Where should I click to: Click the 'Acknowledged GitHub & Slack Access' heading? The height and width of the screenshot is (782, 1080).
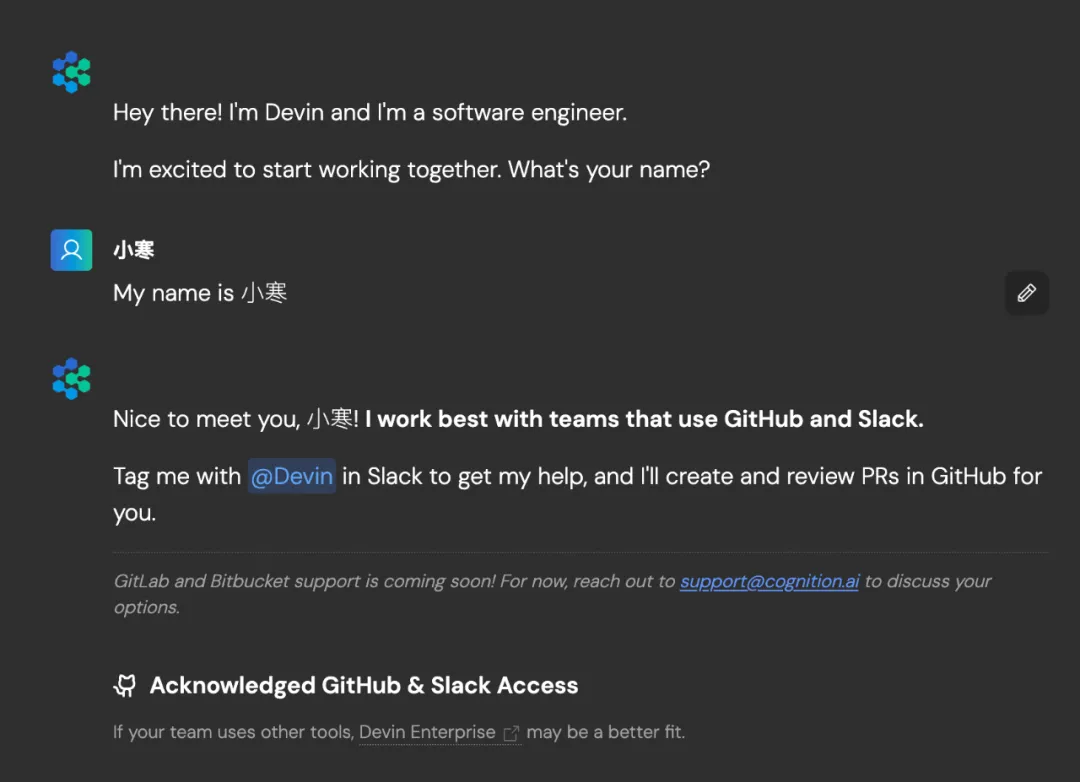364,686
